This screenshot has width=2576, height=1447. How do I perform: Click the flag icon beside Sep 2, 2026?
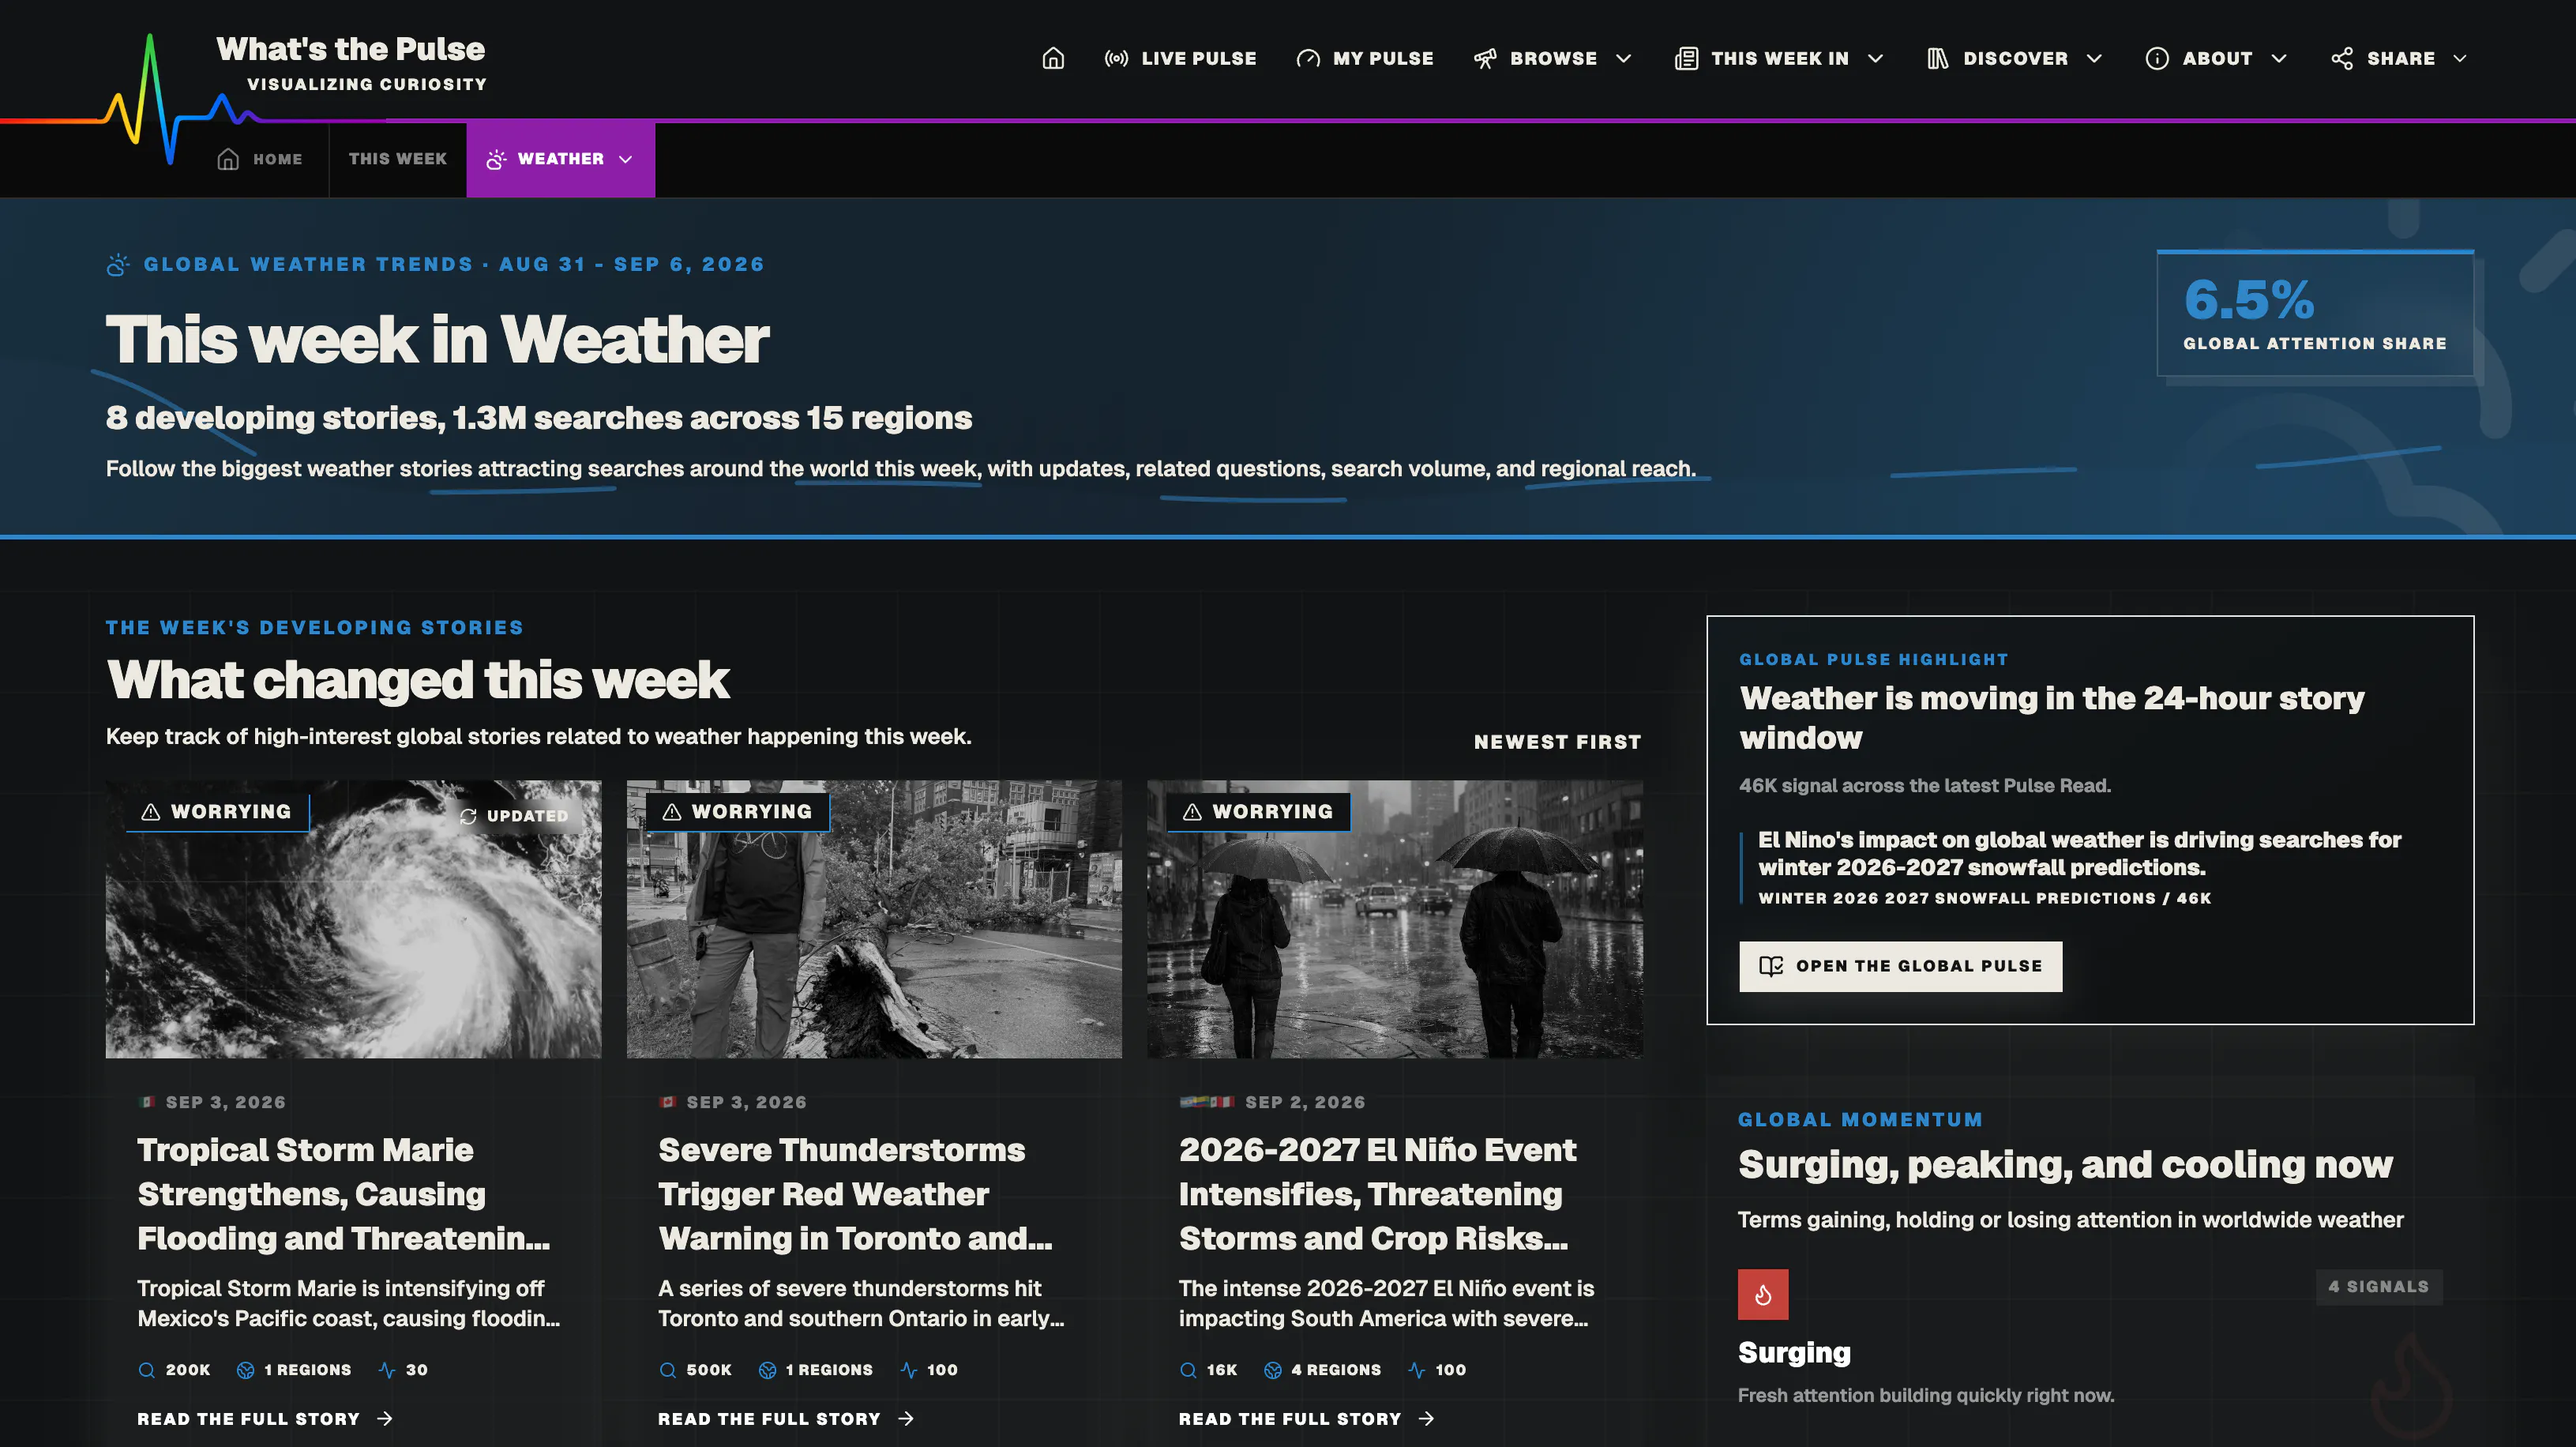click(1206, 1102)
